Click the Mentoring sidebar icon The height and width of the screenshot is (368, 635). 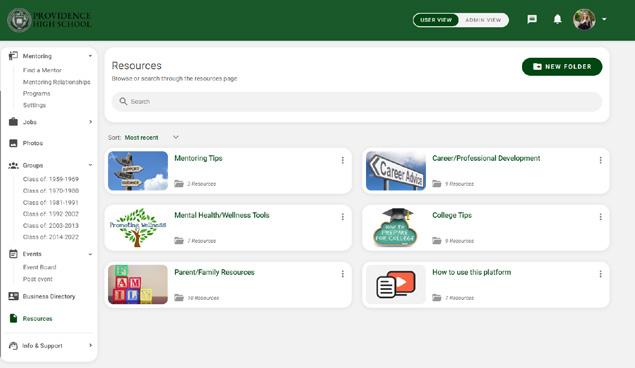coord(13,56)
